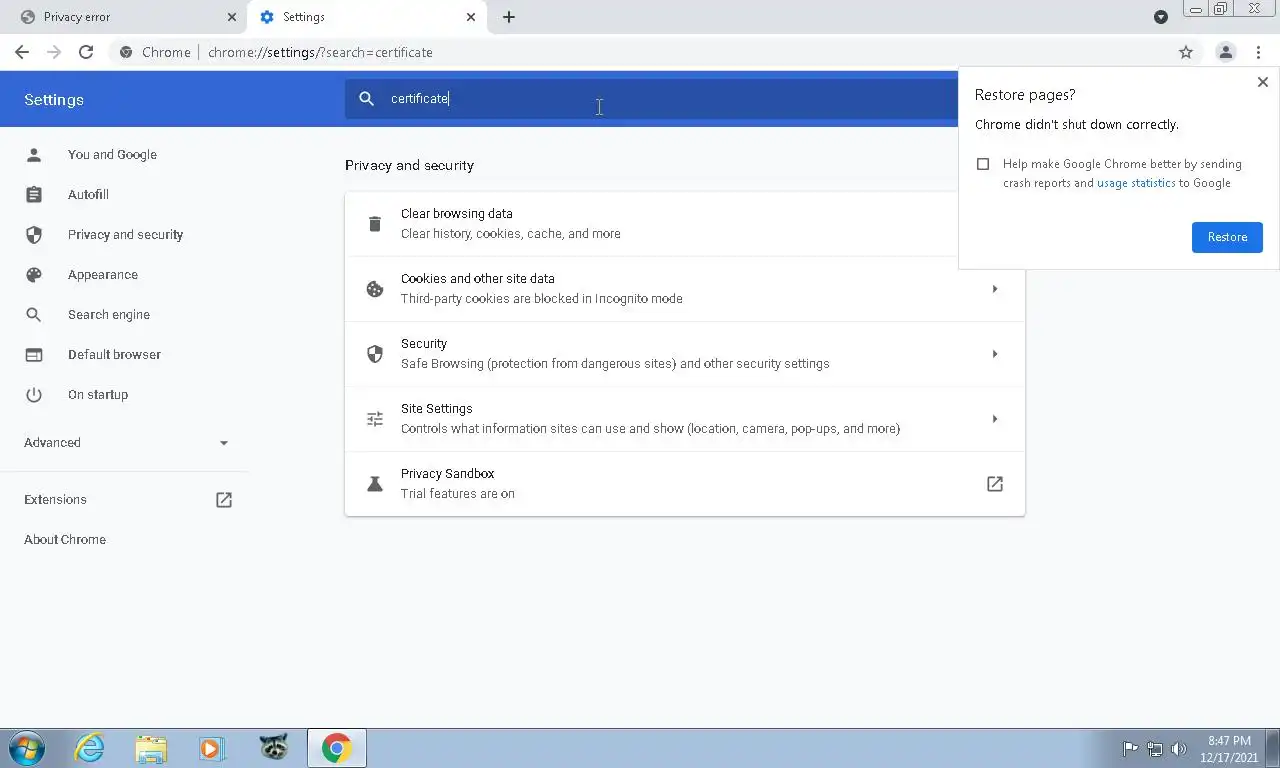Open Appearance settings section

[x=103, y=274]
